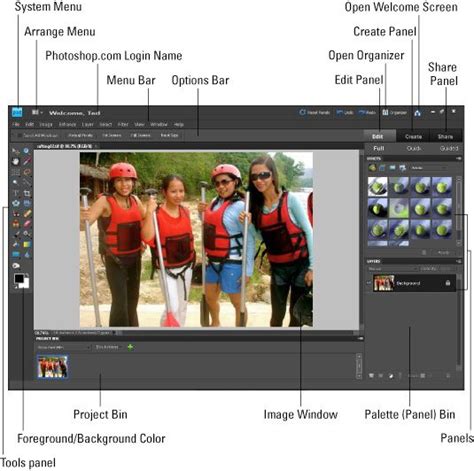Select the Spot Healing Brush tool
The height and width of the screenshot is (471, 474).
click(27, 214)
